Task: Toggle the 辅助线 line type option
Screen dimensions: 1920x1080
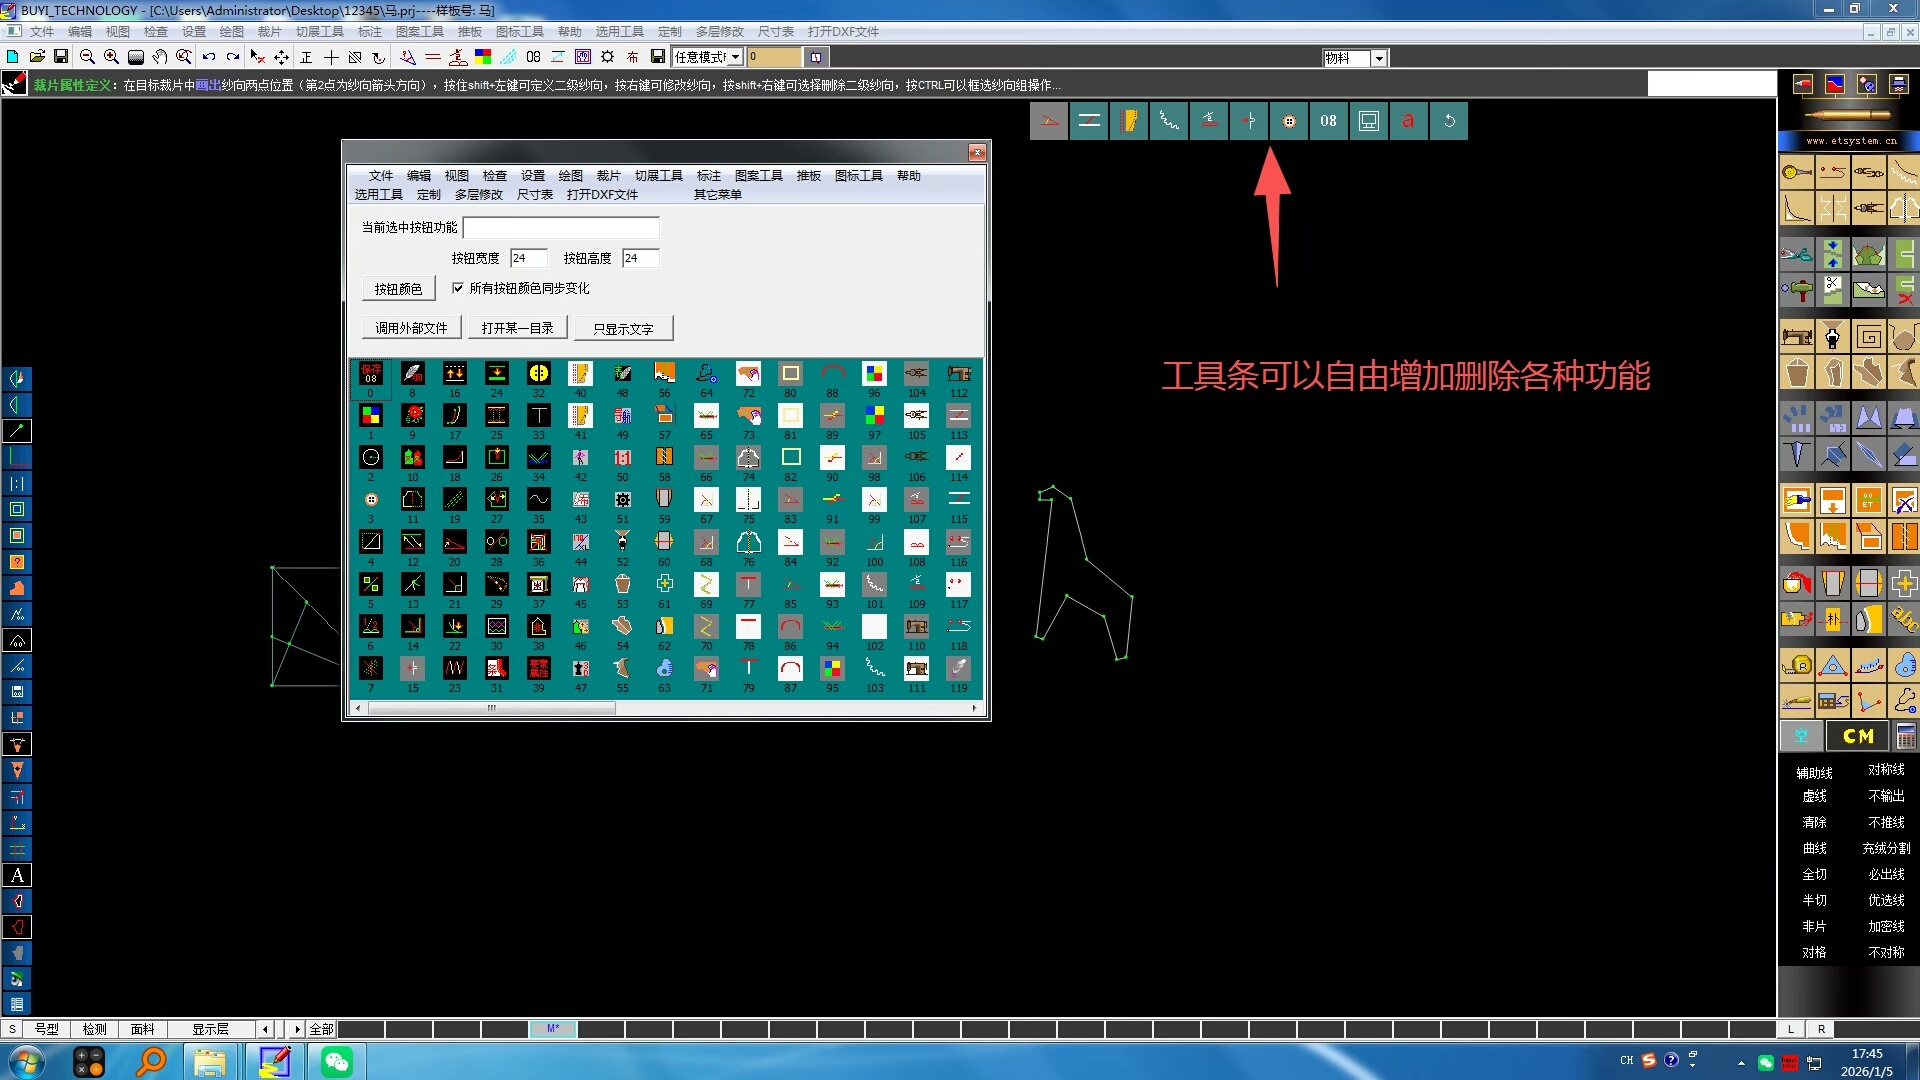Action: click(1814, 772)
